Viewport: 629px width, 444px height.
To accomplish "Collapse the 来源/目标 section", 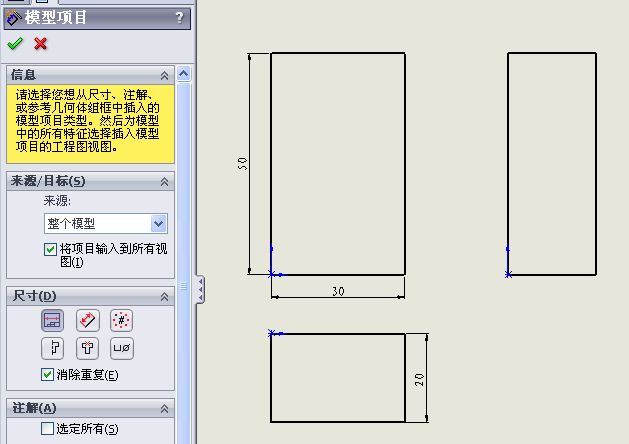I will pos(164,182).
